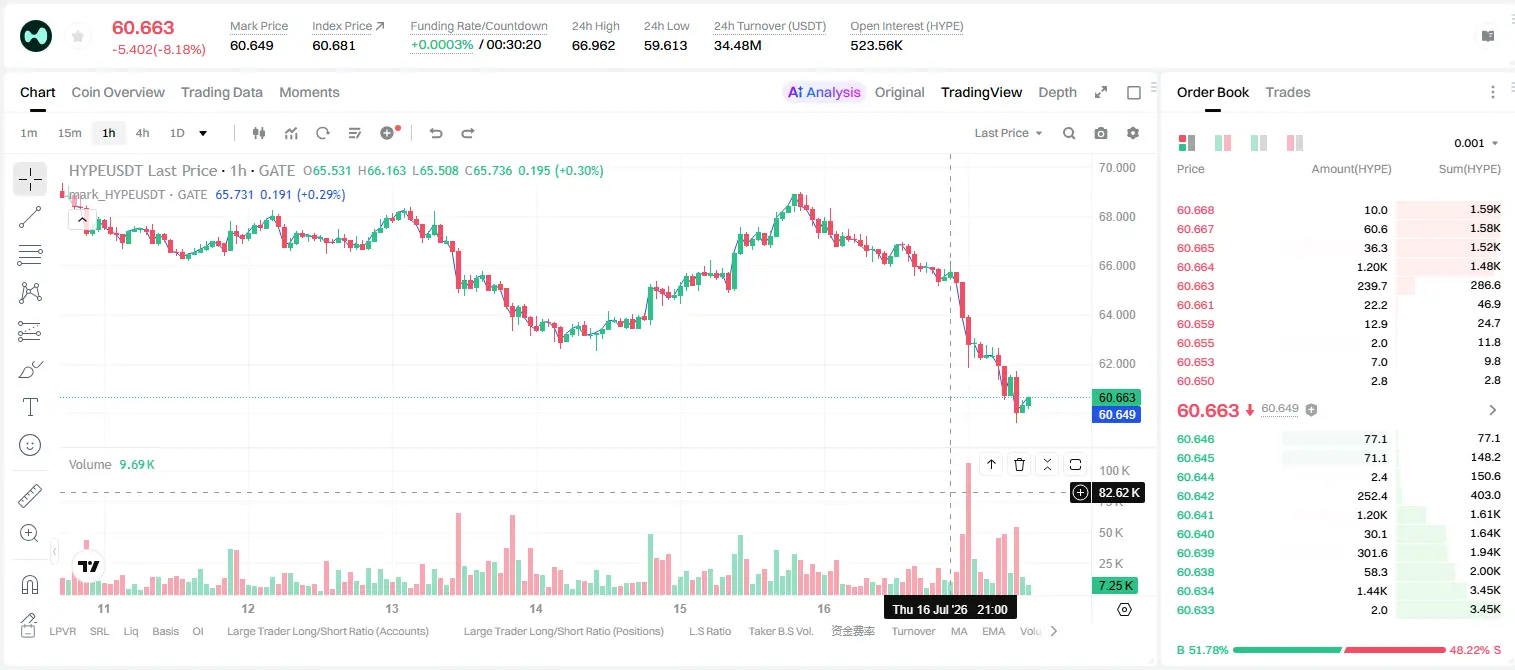Screen dimensions: 1515x670
Task: Select the text annotation tool
Action: pos(30,407)
